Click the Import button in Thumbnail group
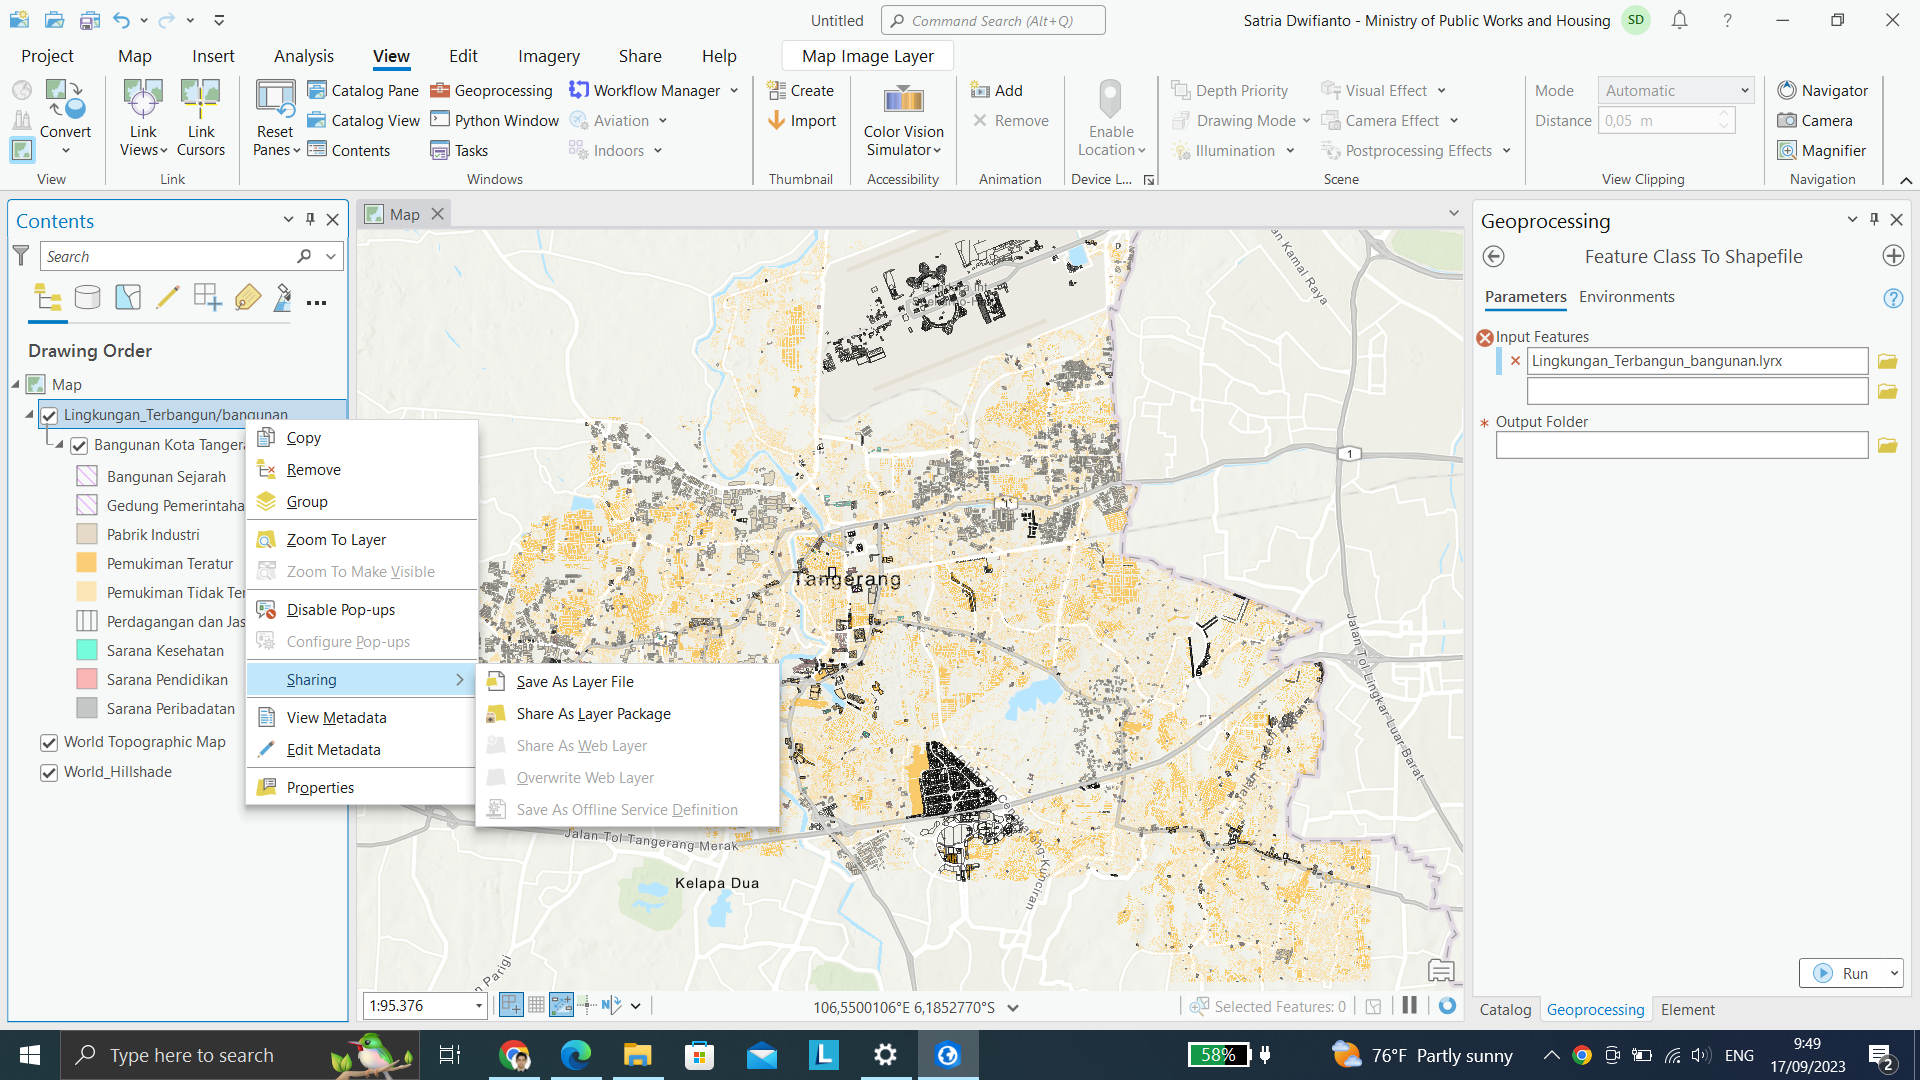 click(801, 120)
